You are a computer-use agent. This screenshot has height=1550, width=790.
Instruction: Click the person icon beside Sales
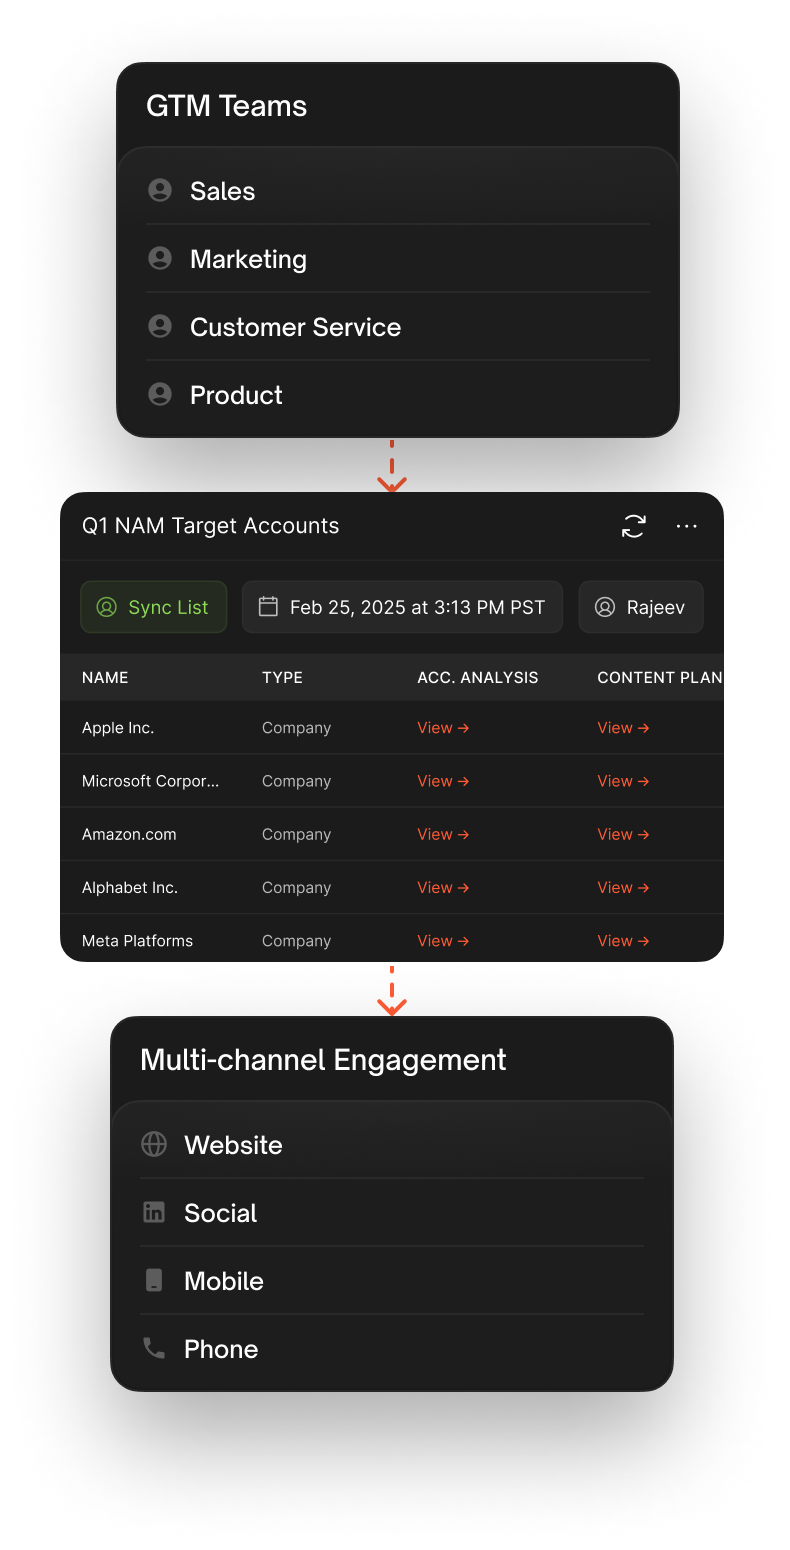pyautogui.click(x=160, y=190)
